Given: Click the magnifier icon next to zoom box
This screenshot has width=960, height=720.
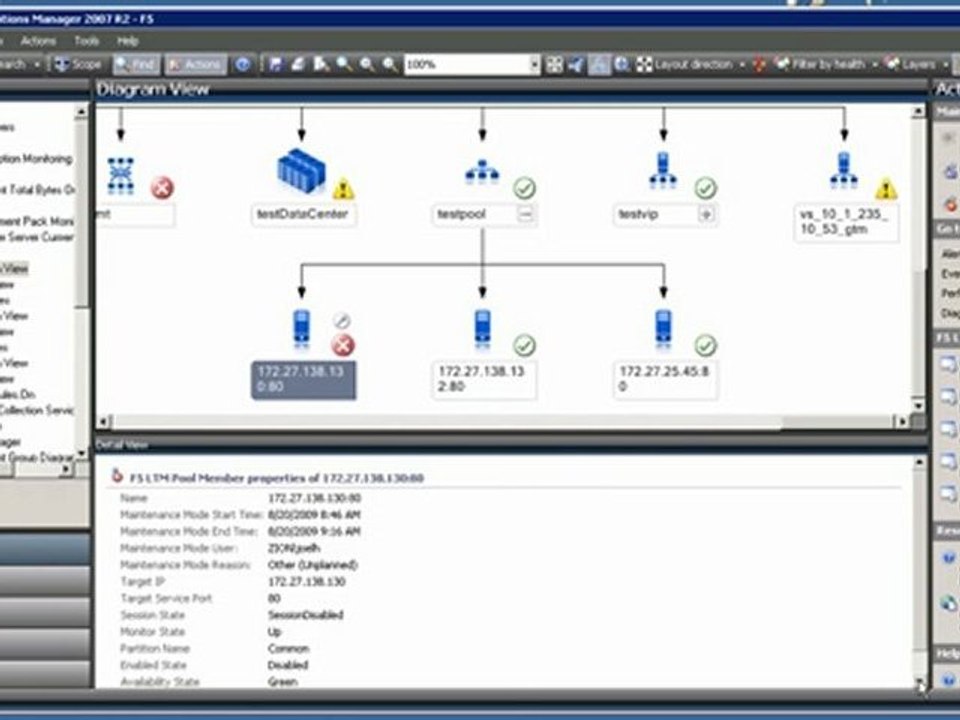Looking at the screenshot, I should coord(389,64).
